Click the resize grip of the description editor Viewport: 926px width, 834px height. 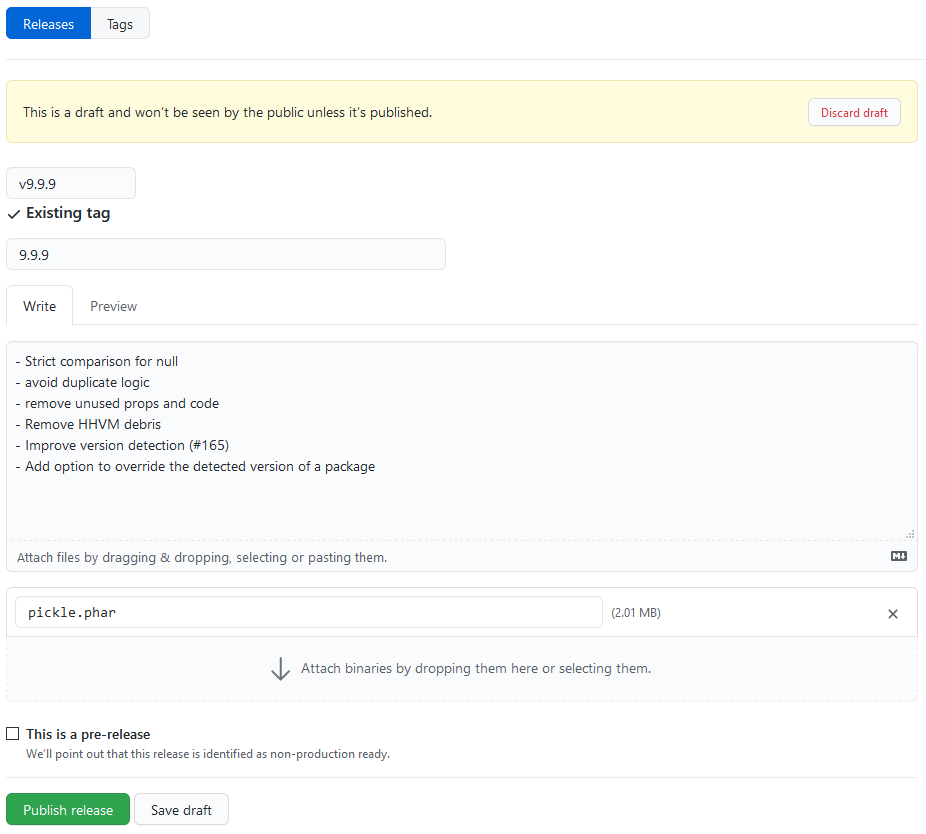point(909,533)
